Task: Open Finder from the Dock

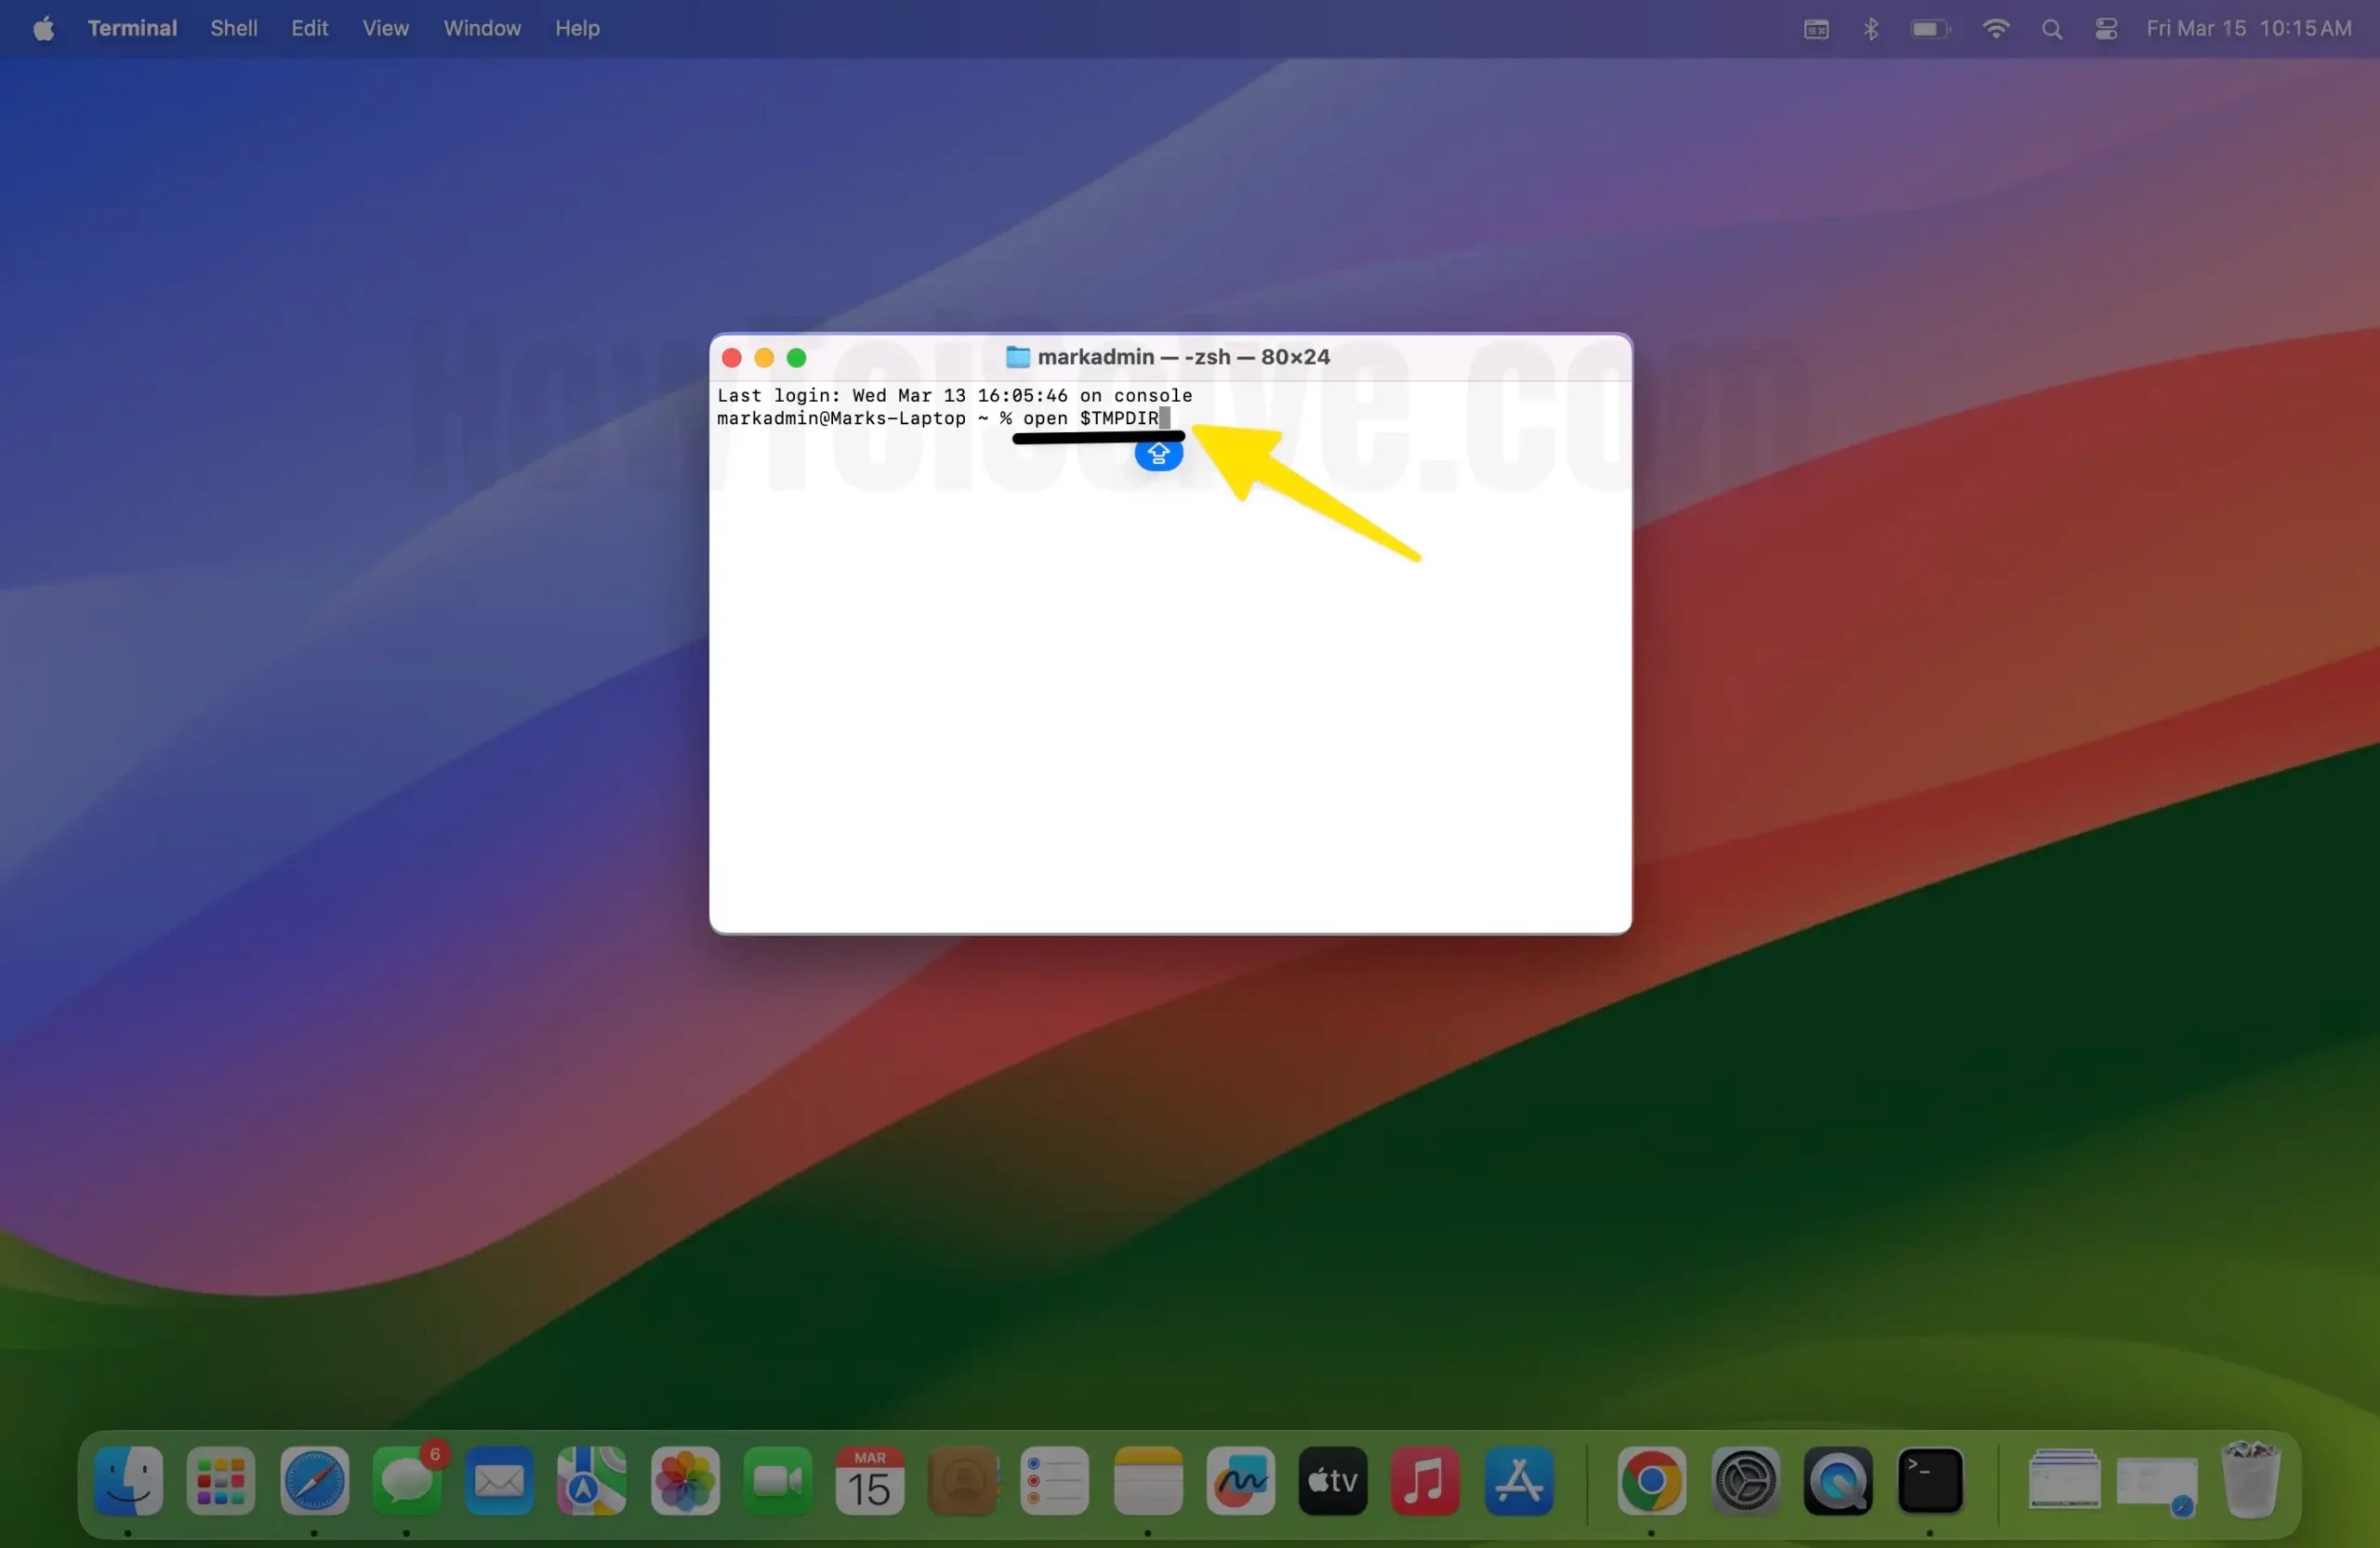Action: coord(127,1482)
